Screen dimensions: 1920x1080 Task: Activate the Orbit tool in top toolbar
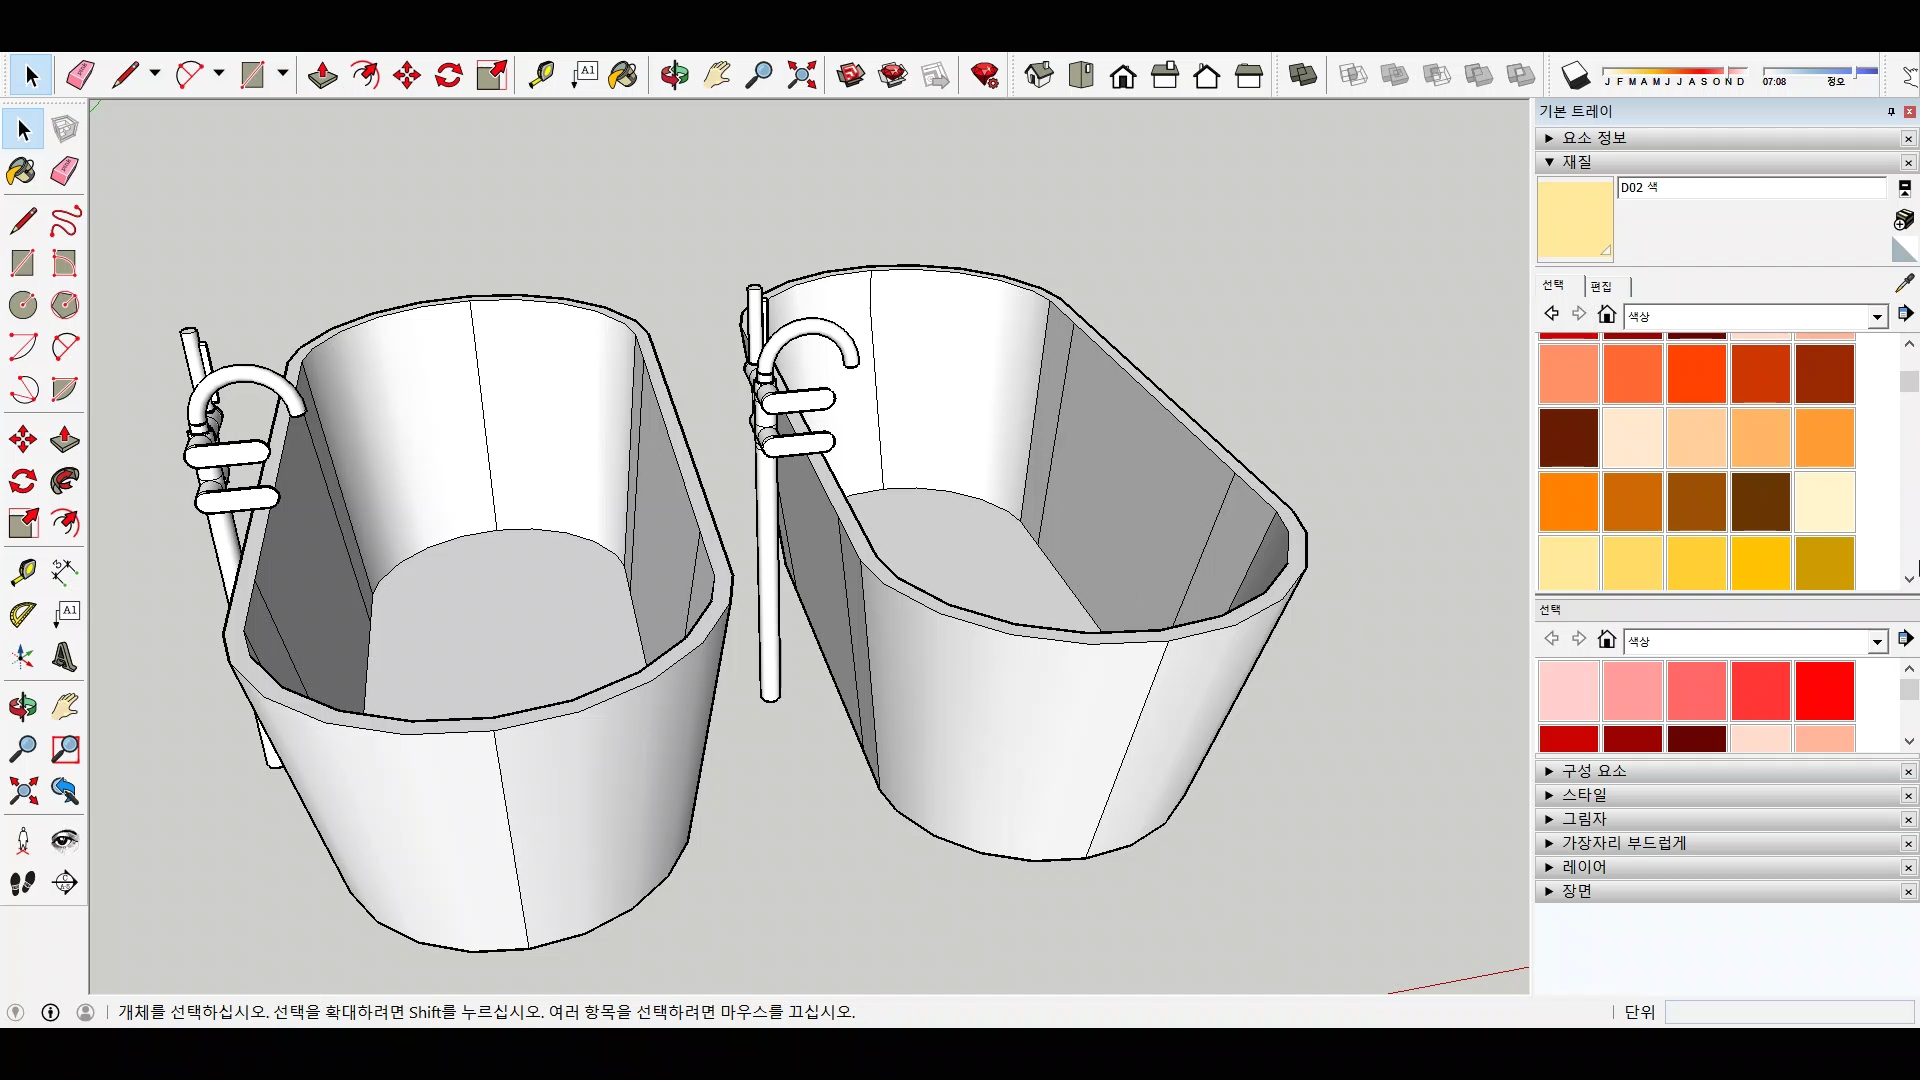[x=674, y=75]
